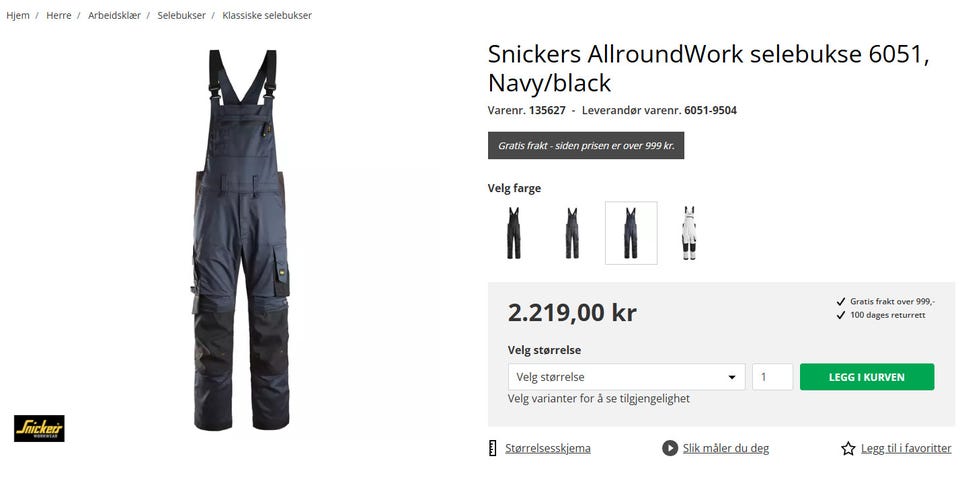Select the navy overalls color variant

pos(631,233)
